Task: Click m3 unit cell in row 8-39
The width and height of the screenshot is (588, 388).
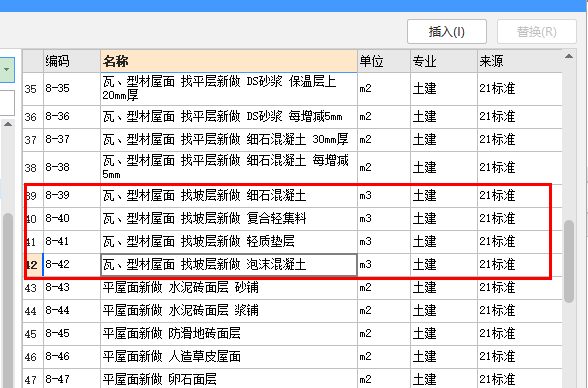Action: coord(384,195)
